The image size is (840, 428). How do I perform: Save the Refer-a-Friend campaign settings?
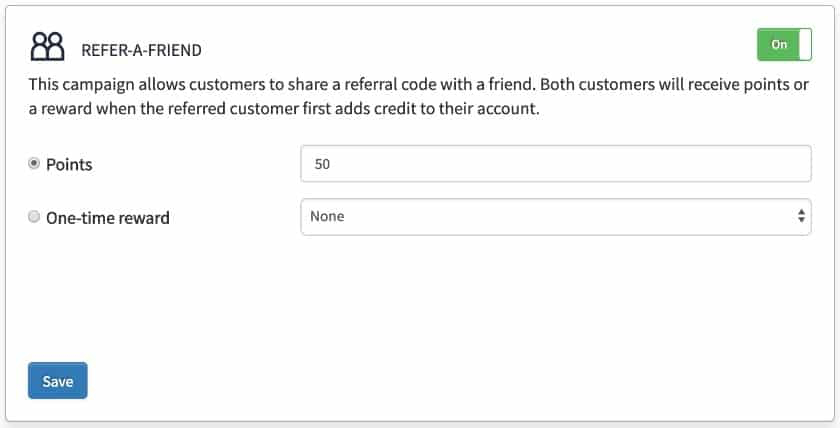[x=58, y=381]
